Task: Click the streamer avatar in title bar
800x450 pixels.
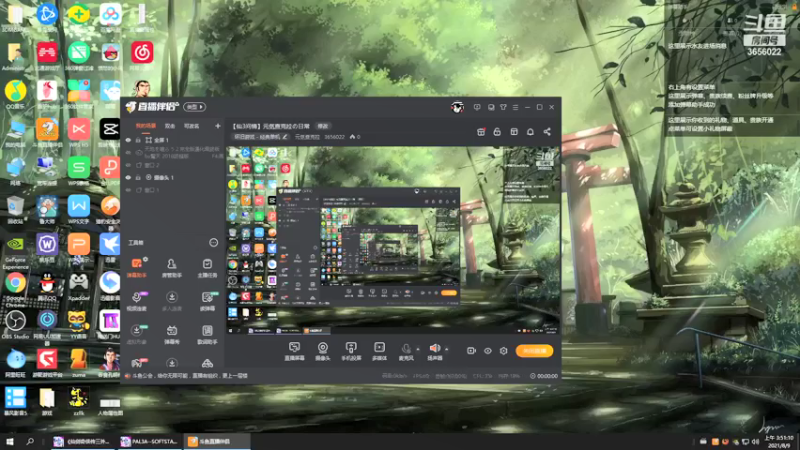Action: 457,107
